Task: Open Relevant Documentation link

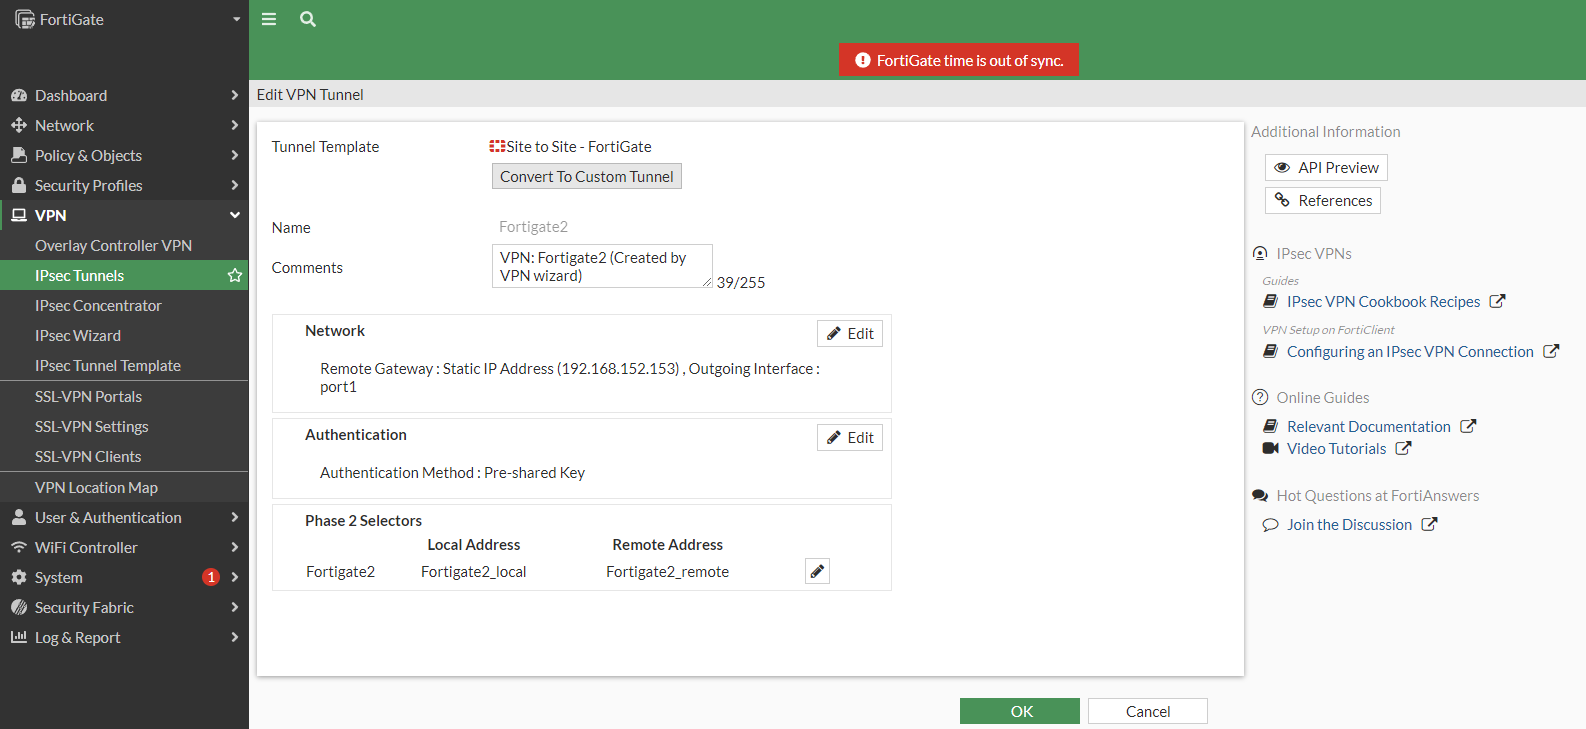Action: [1368, 426]
